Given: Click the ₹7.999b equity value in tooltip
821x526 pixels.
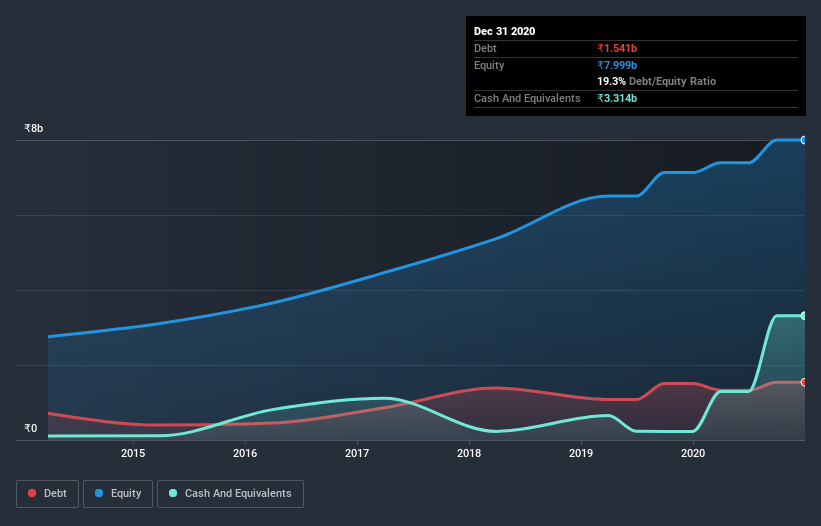Looking at the screenshot, I should pos(617,65).
